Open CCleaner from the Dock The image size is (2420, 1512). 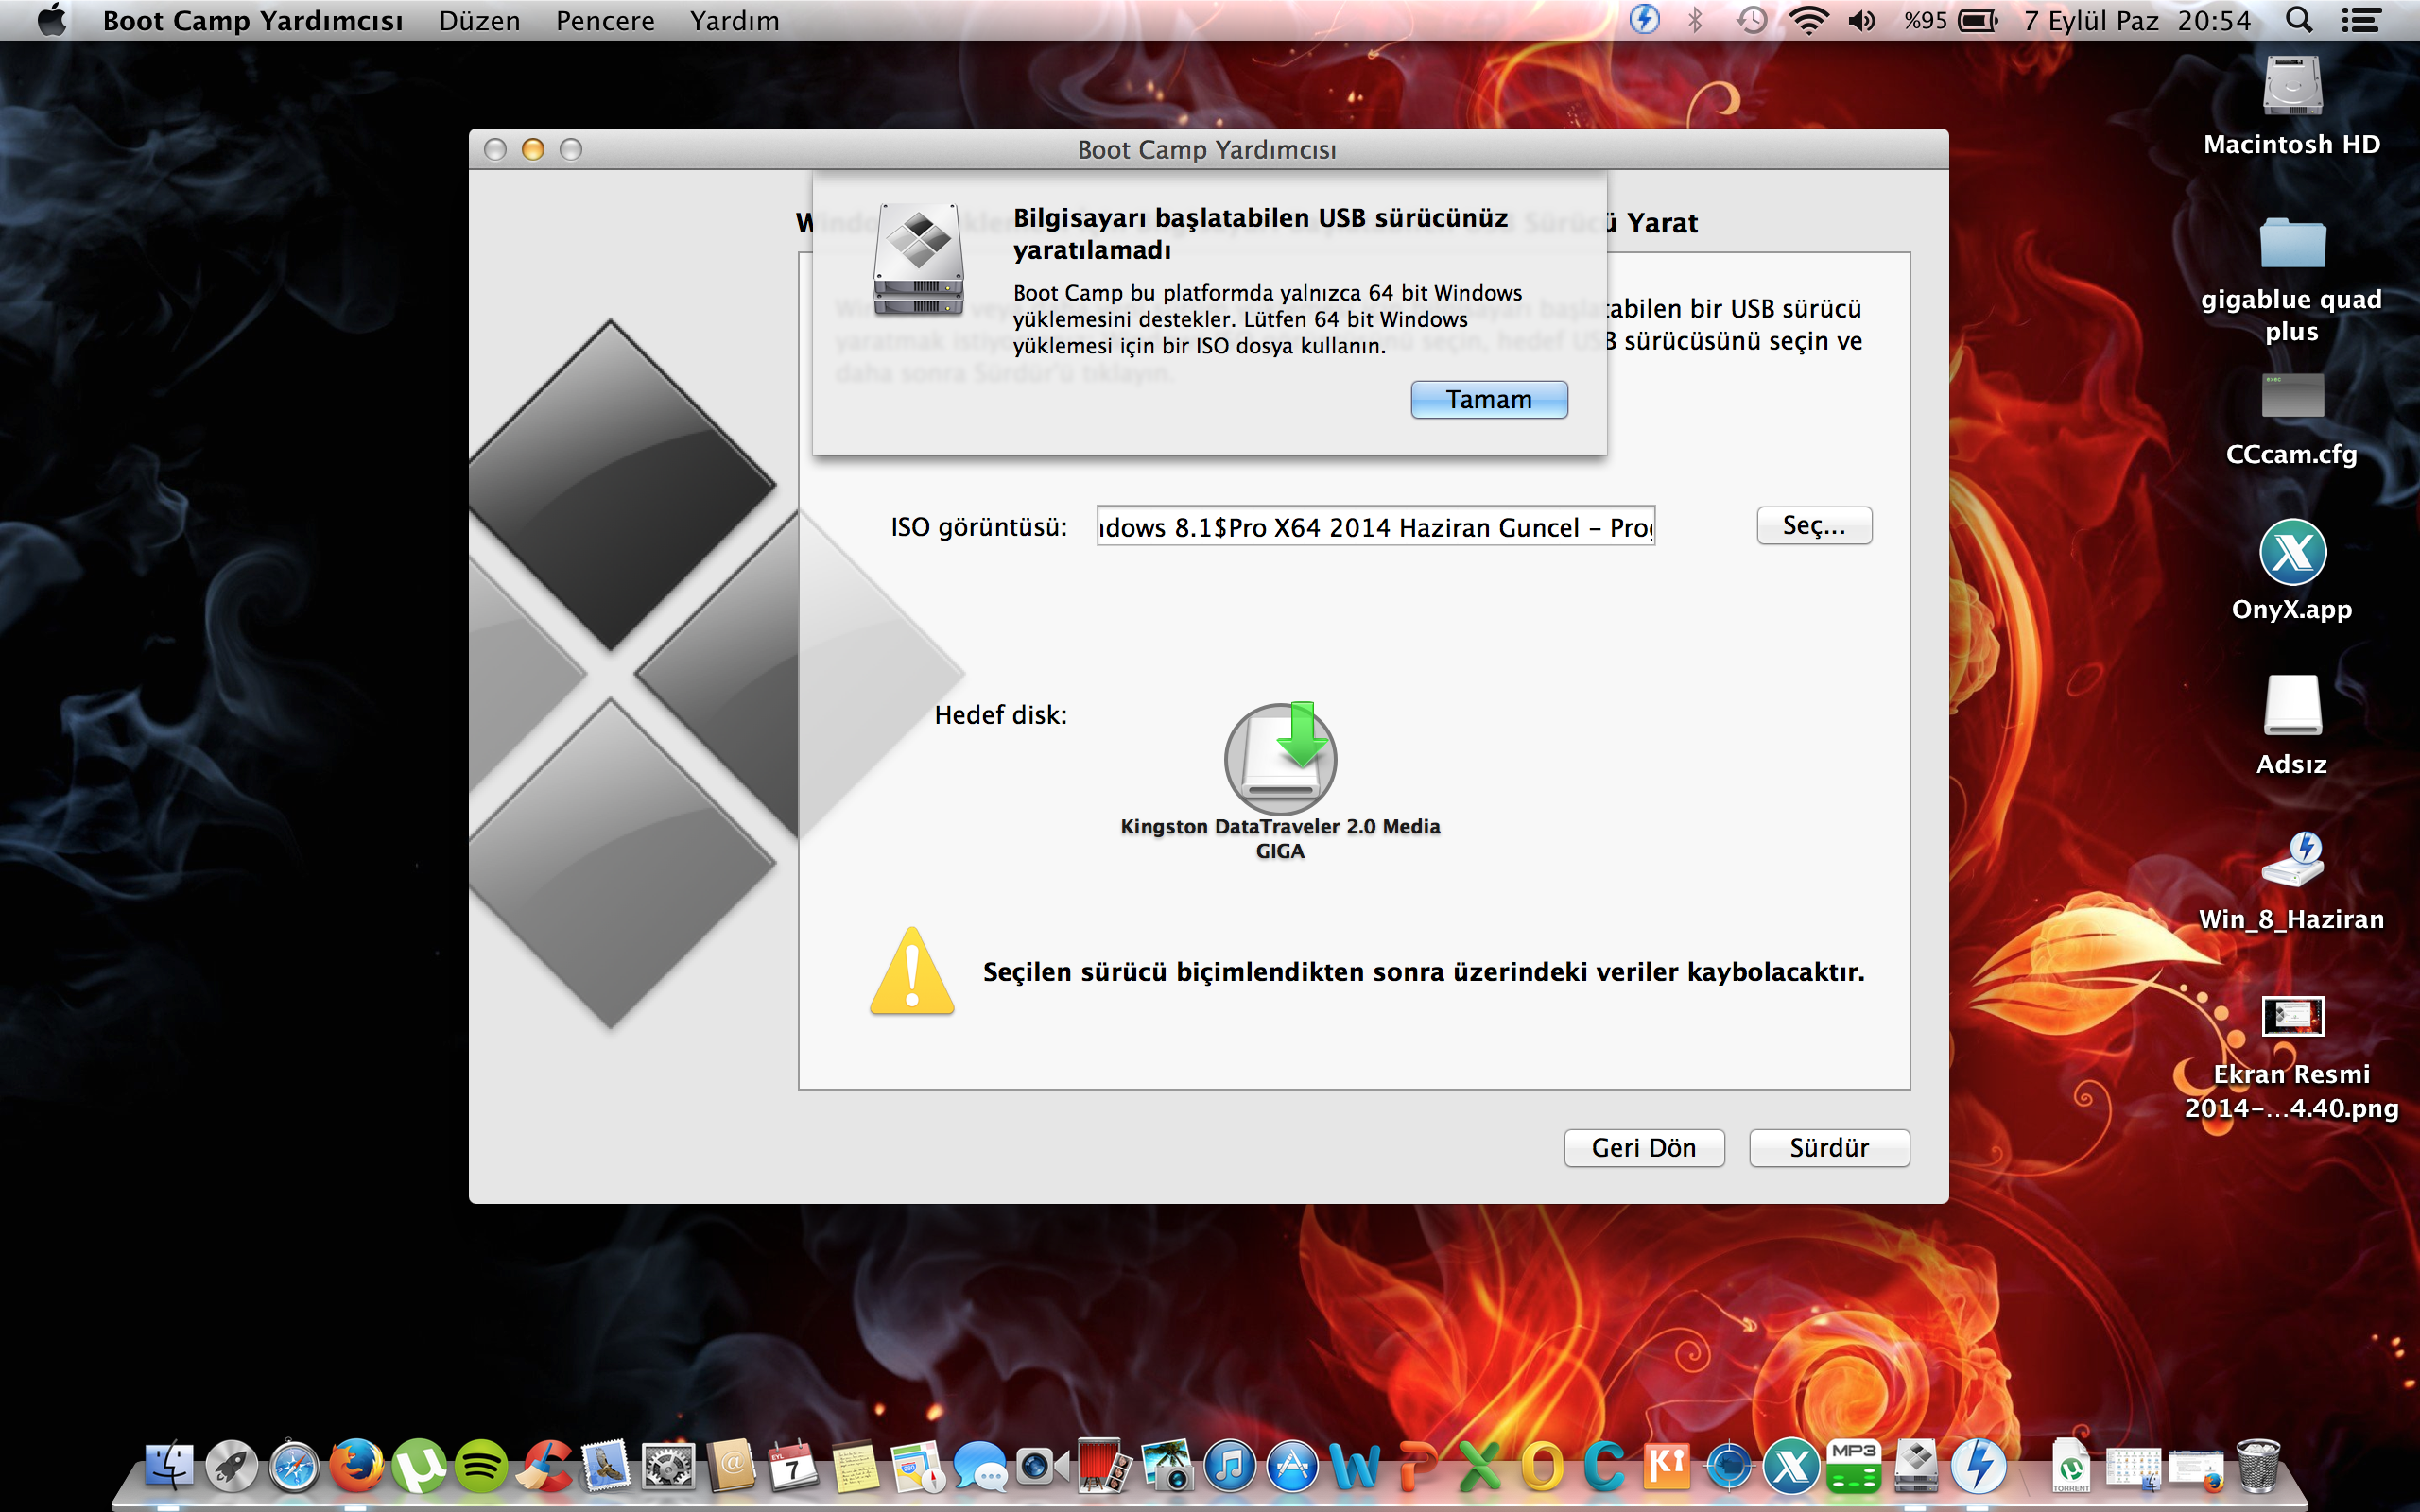(545, 1467)
